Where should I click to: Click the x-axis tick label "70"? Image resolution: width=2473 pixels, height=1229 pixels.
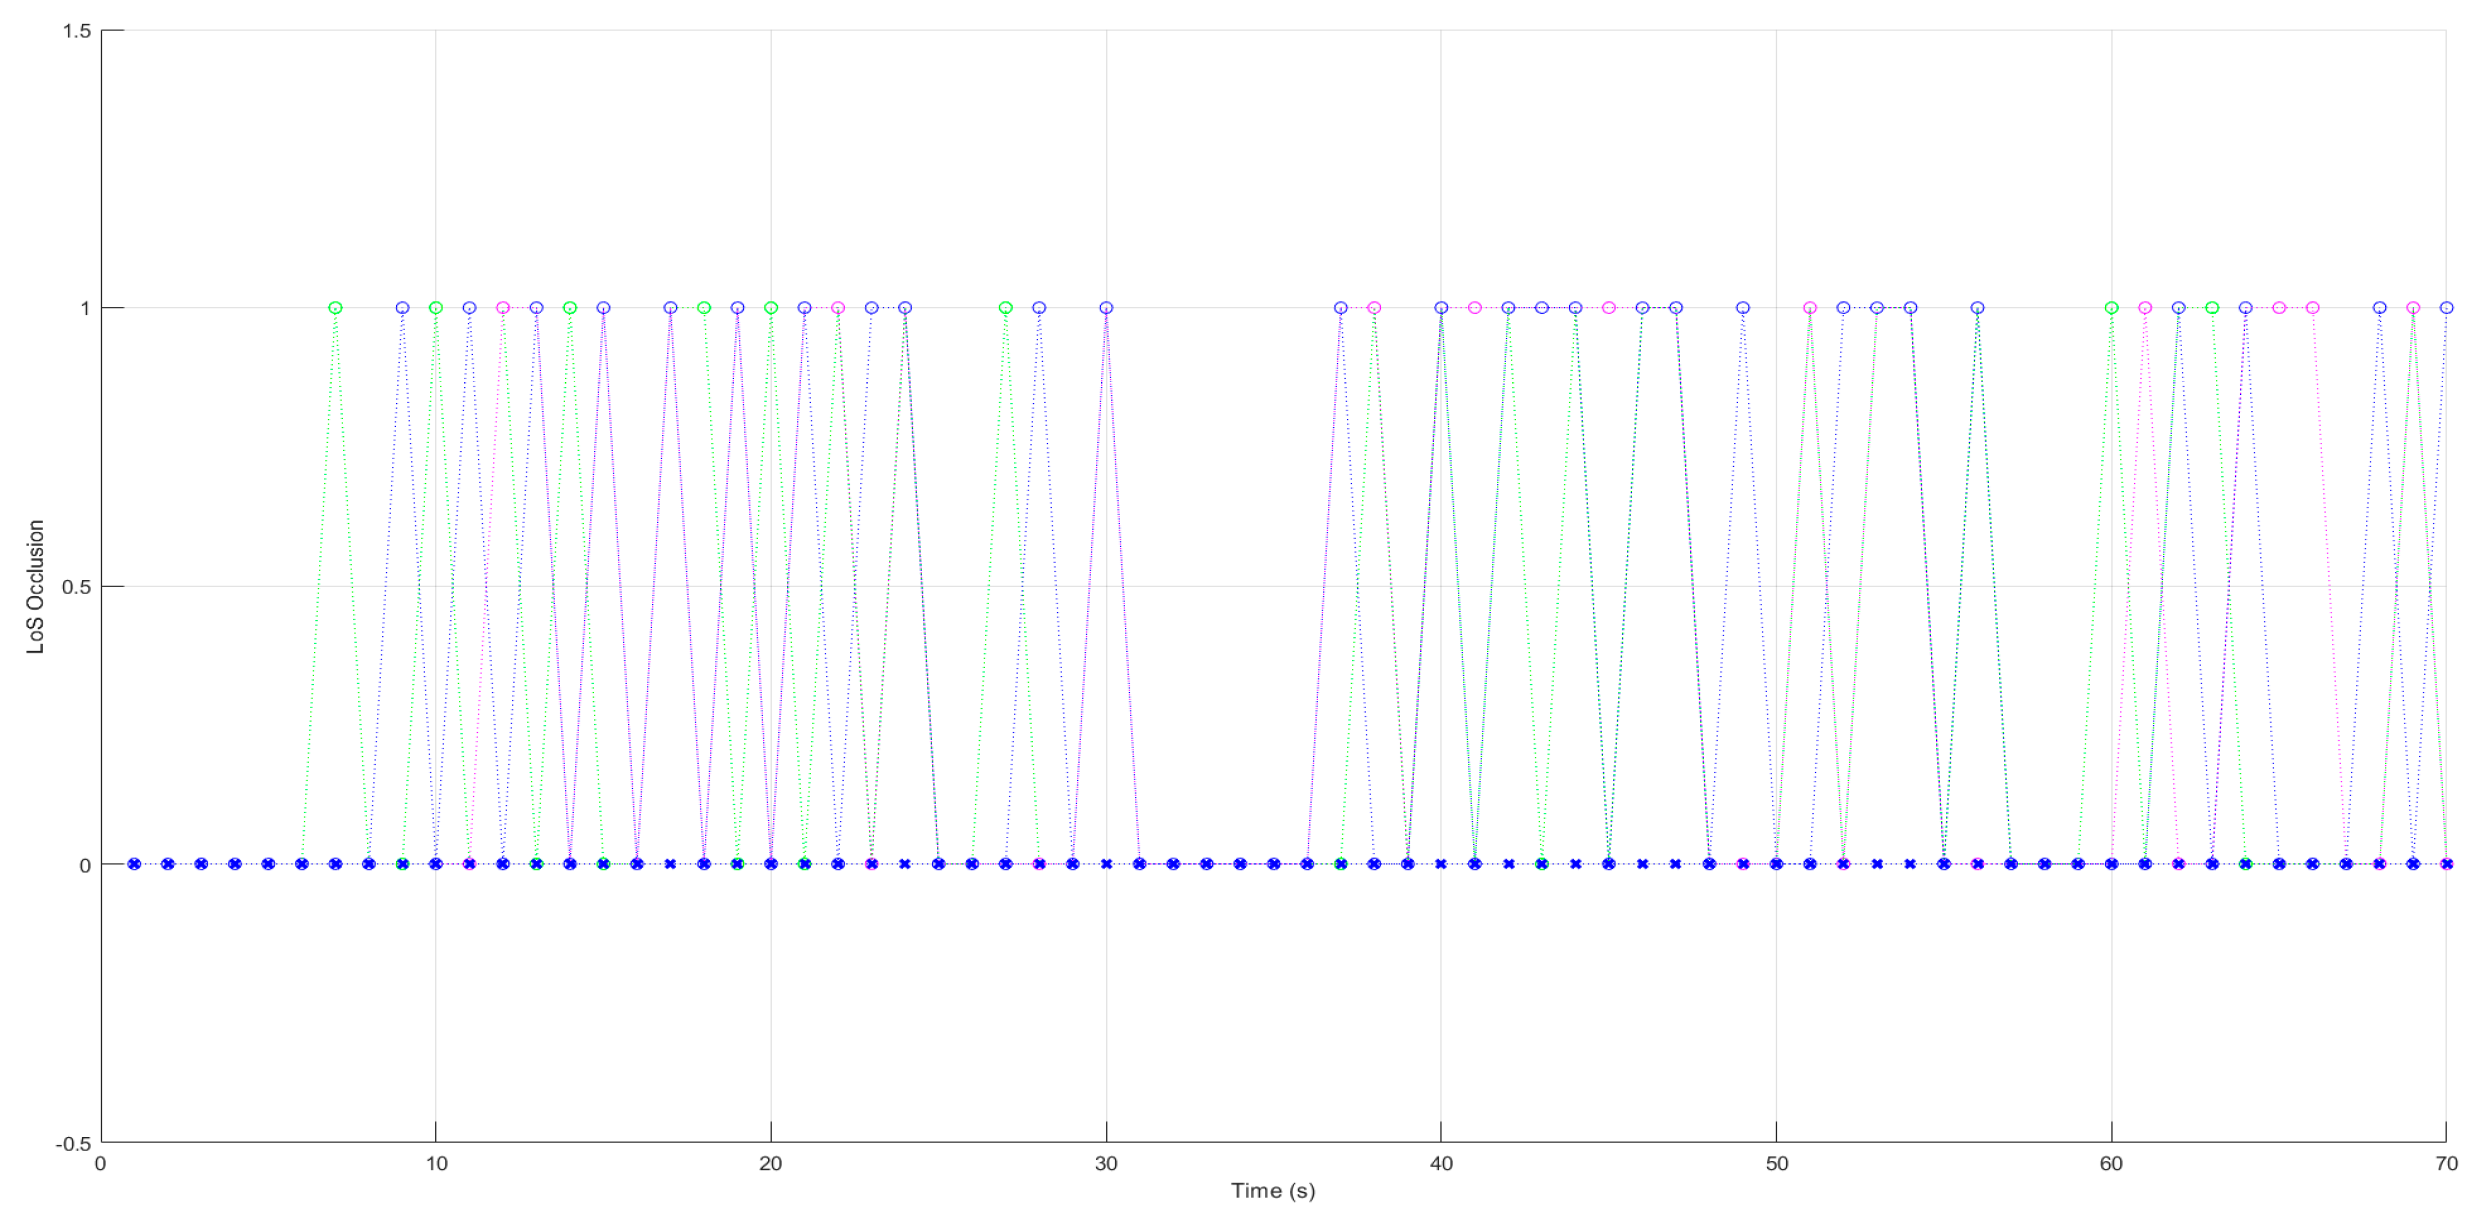click(2446, 1163)
